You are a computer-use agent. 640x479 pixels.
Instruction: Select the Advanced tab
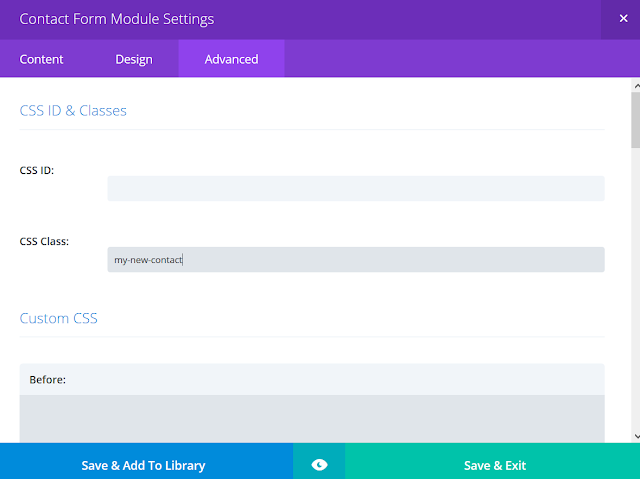pos(231,59)
